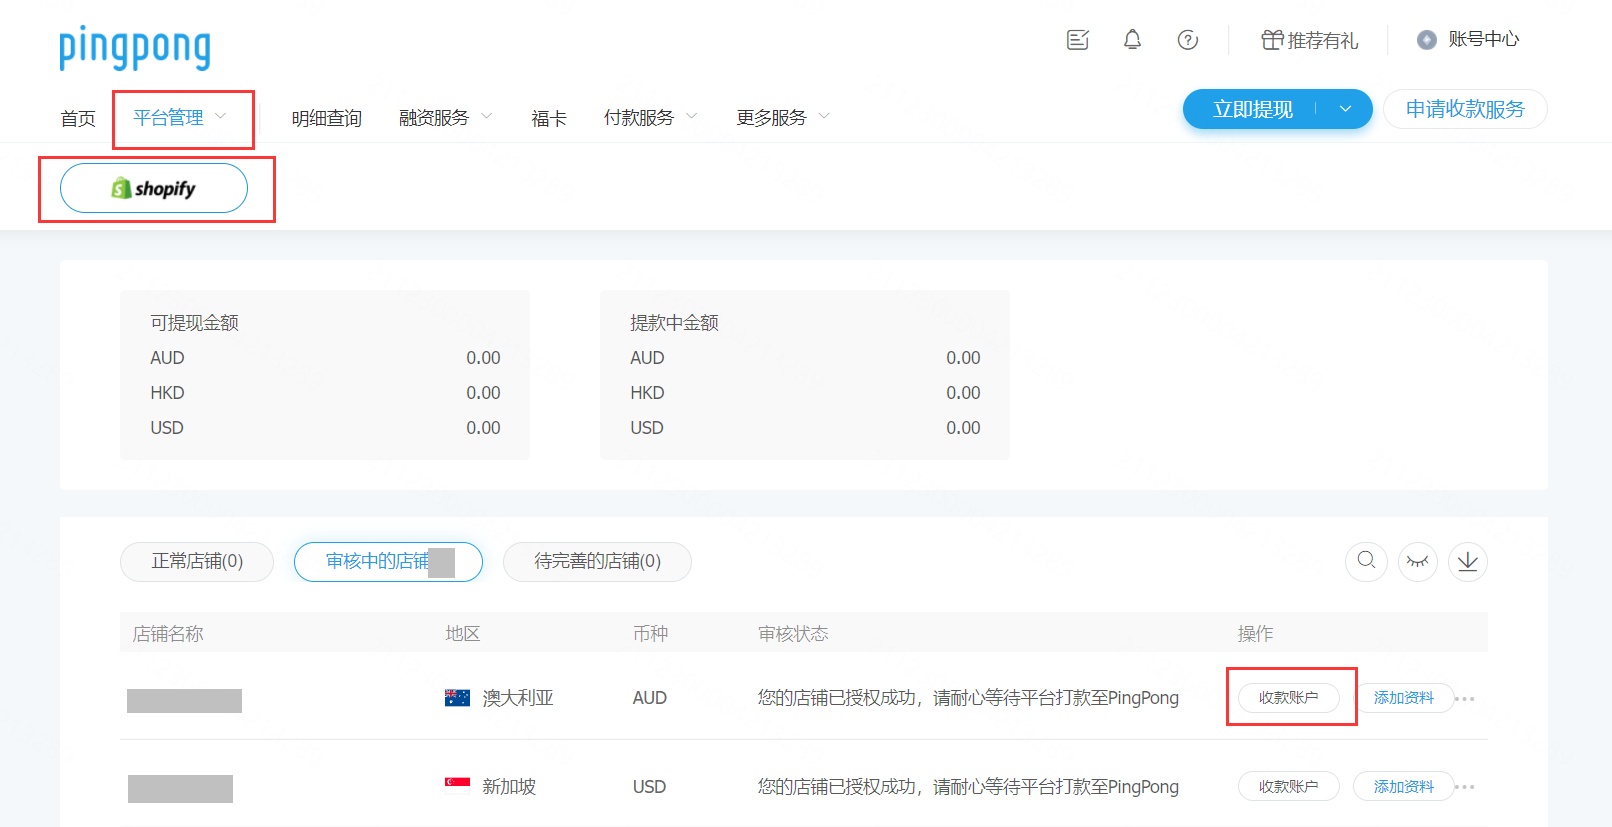1612x827 pixels.
Task: Click the 操作 column header
Action: 1255,634
